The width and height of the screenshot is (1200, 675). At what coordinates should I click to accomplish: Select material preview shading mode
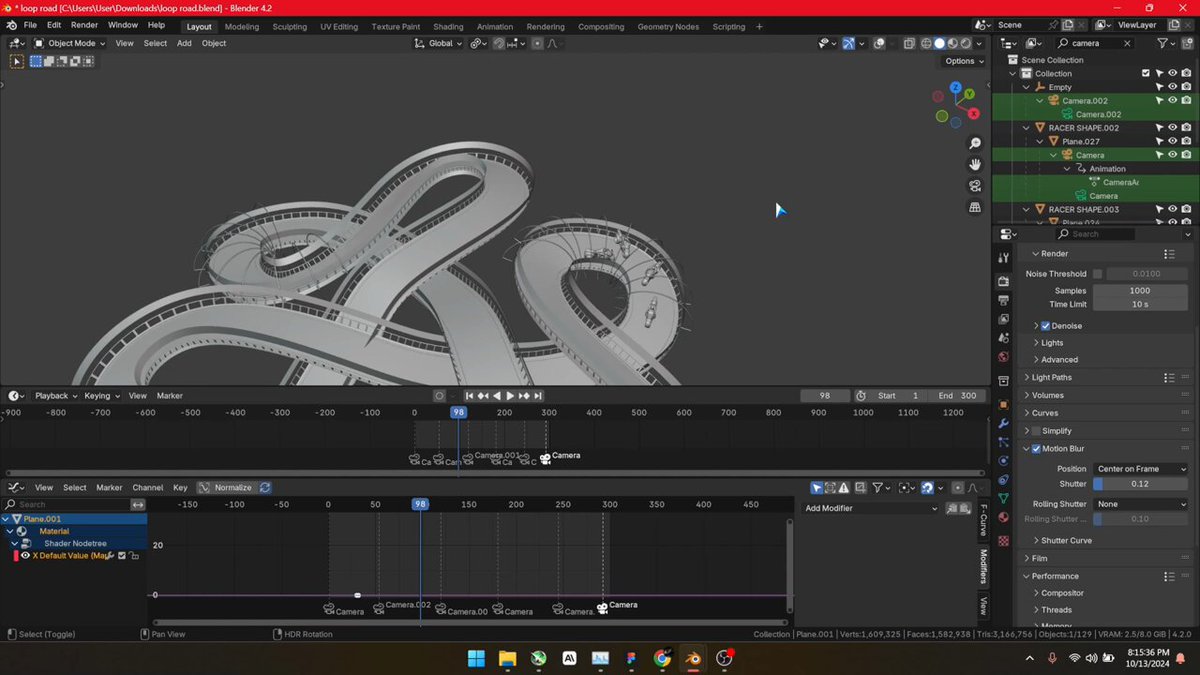[x=952, y=43]
